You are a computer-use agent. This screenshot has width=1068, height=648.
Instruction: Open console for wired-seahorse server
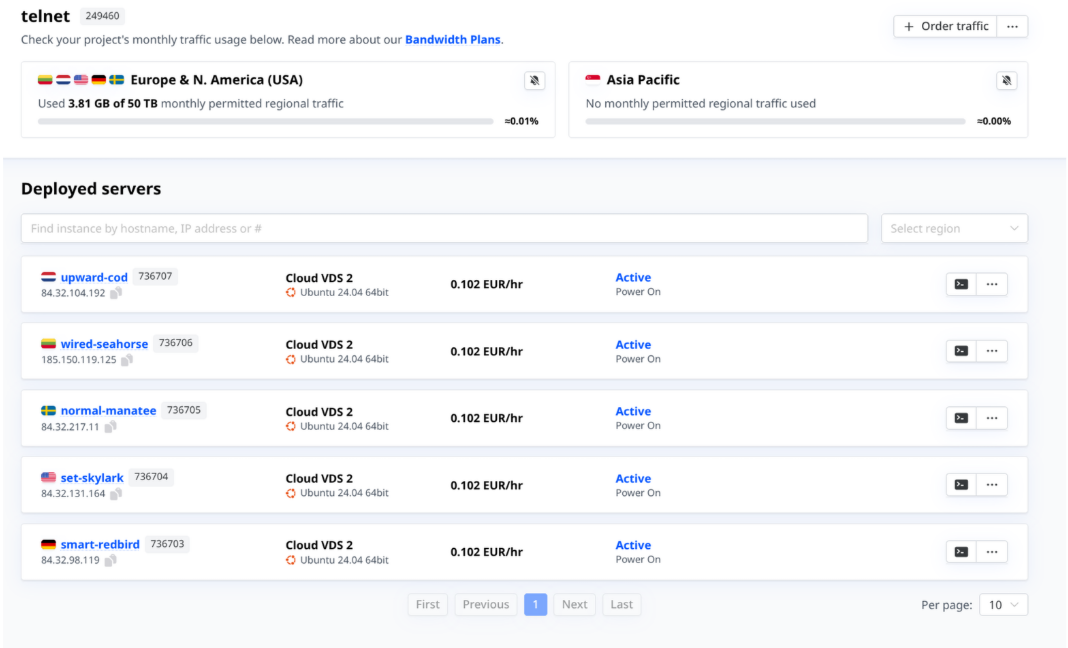click(x=961, y=351)
